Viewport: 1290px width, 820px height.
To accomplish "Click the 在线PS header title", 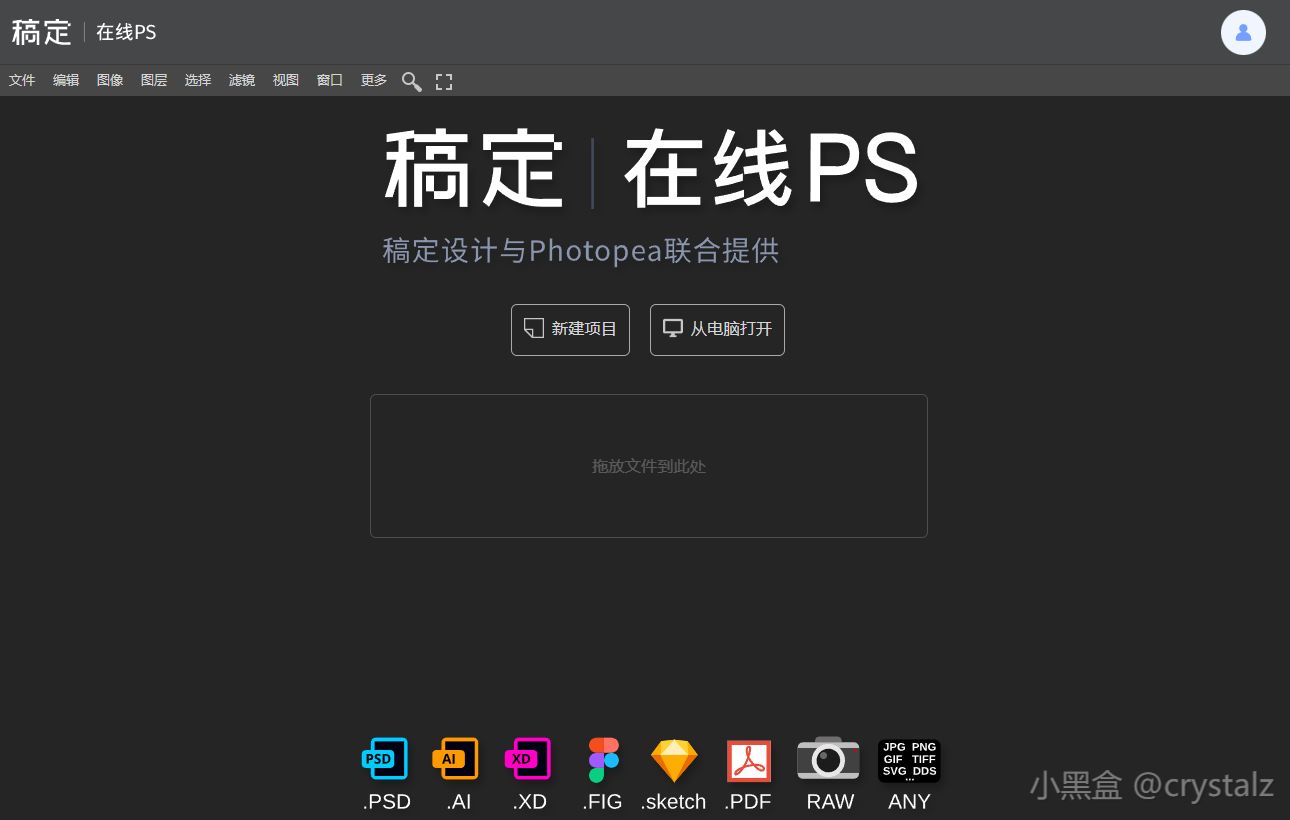I will tap(126, 32).
